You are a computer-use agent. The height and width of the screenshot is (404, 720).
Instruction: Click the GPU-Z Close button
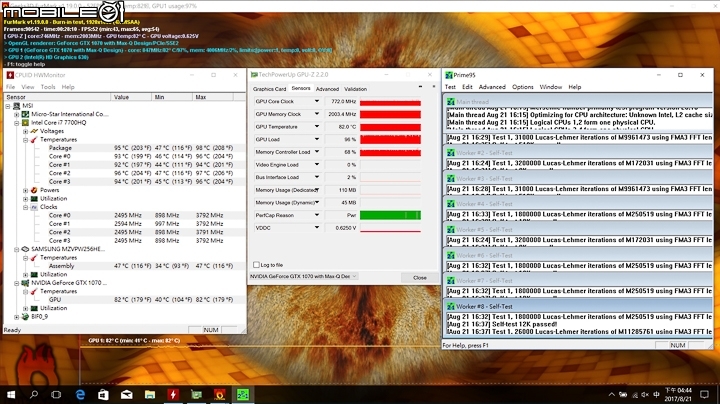[420, 278]
